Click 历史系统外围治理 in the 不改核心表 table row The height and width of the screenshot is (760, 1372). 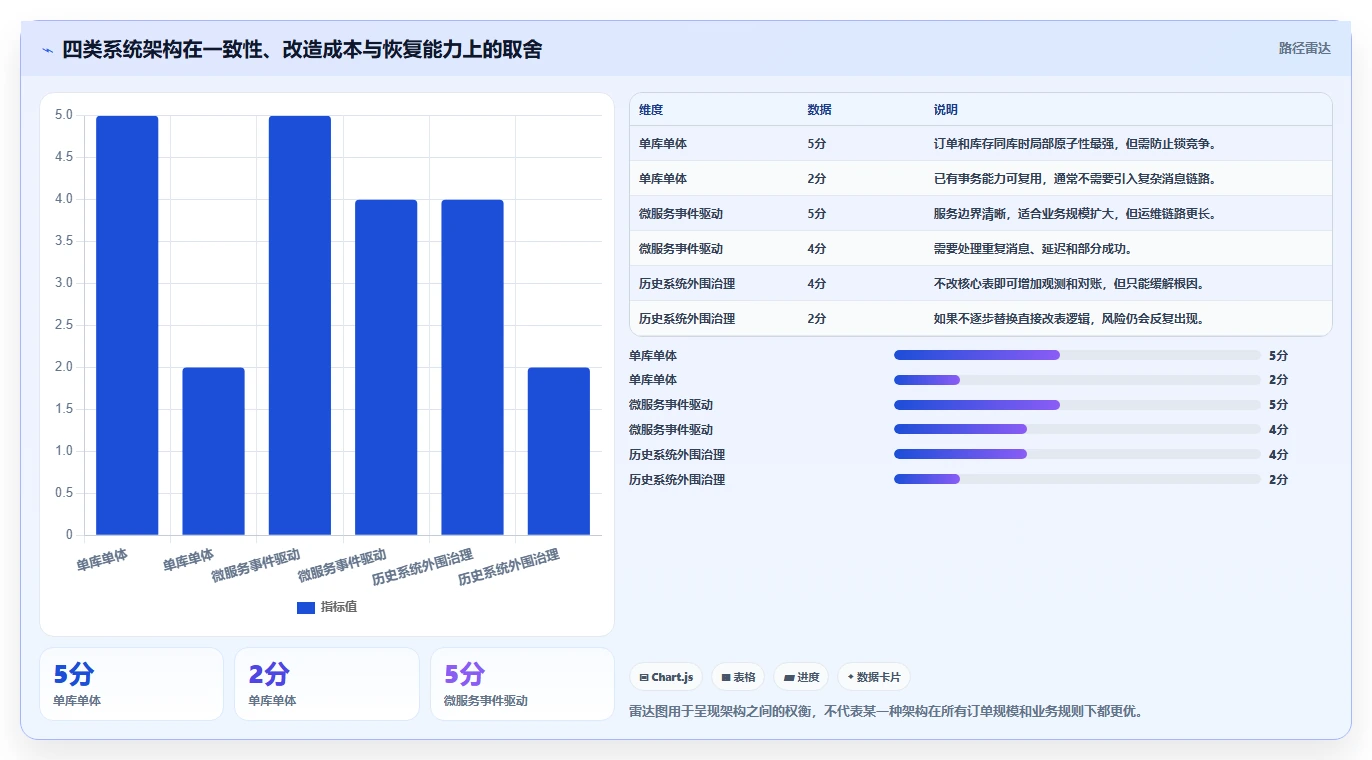click(x=687, y=284)
